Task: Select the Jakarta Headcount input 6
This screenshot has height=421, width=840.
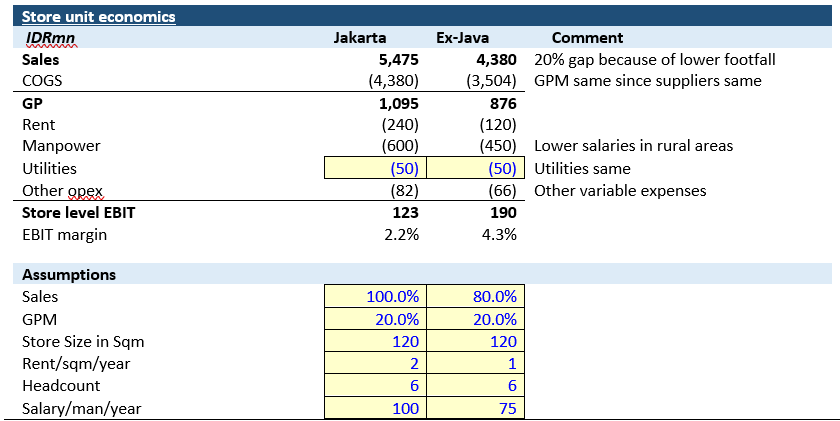Action: click(376, 385)
